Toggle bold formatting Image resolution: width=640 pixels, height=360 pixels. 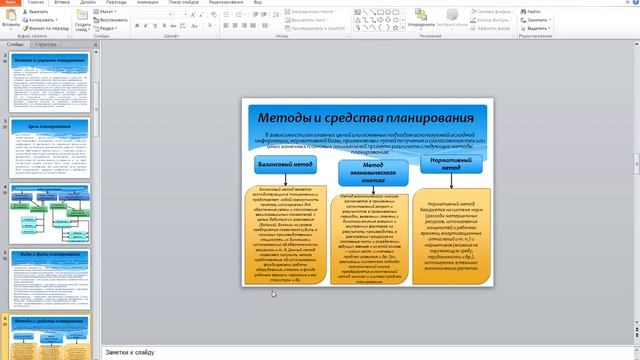click(137, 26)
